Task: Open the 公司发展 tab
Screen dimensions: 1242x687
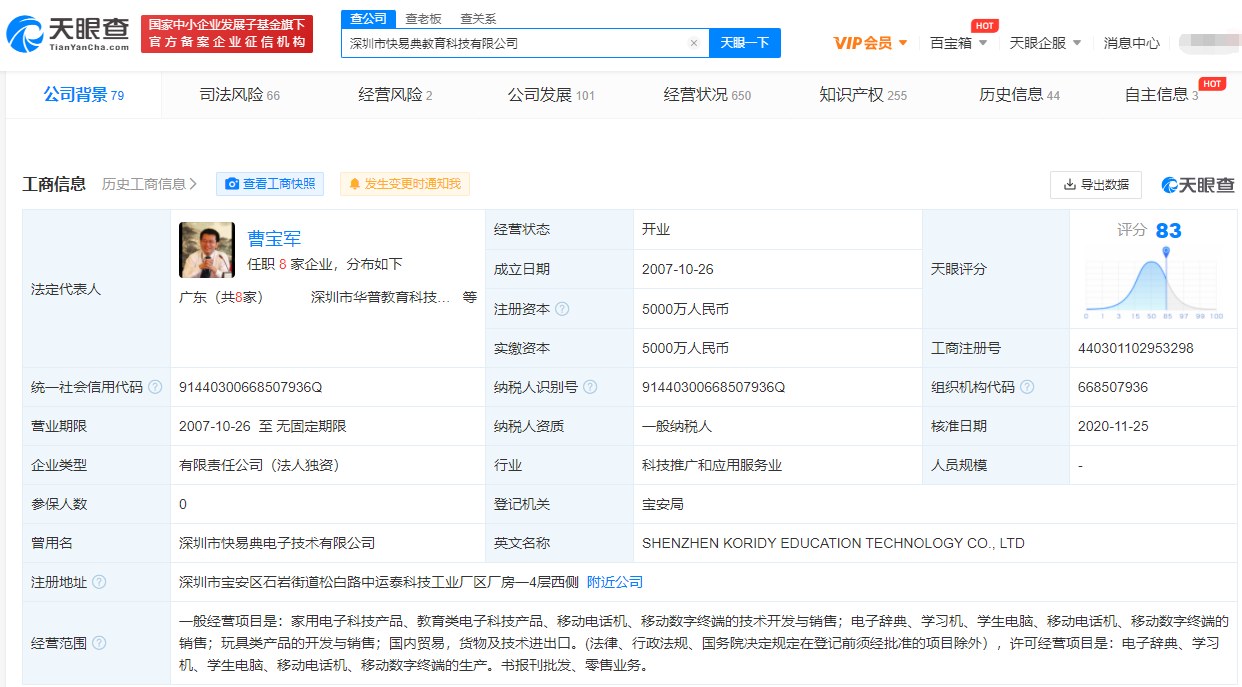Action: coord(551,95)
